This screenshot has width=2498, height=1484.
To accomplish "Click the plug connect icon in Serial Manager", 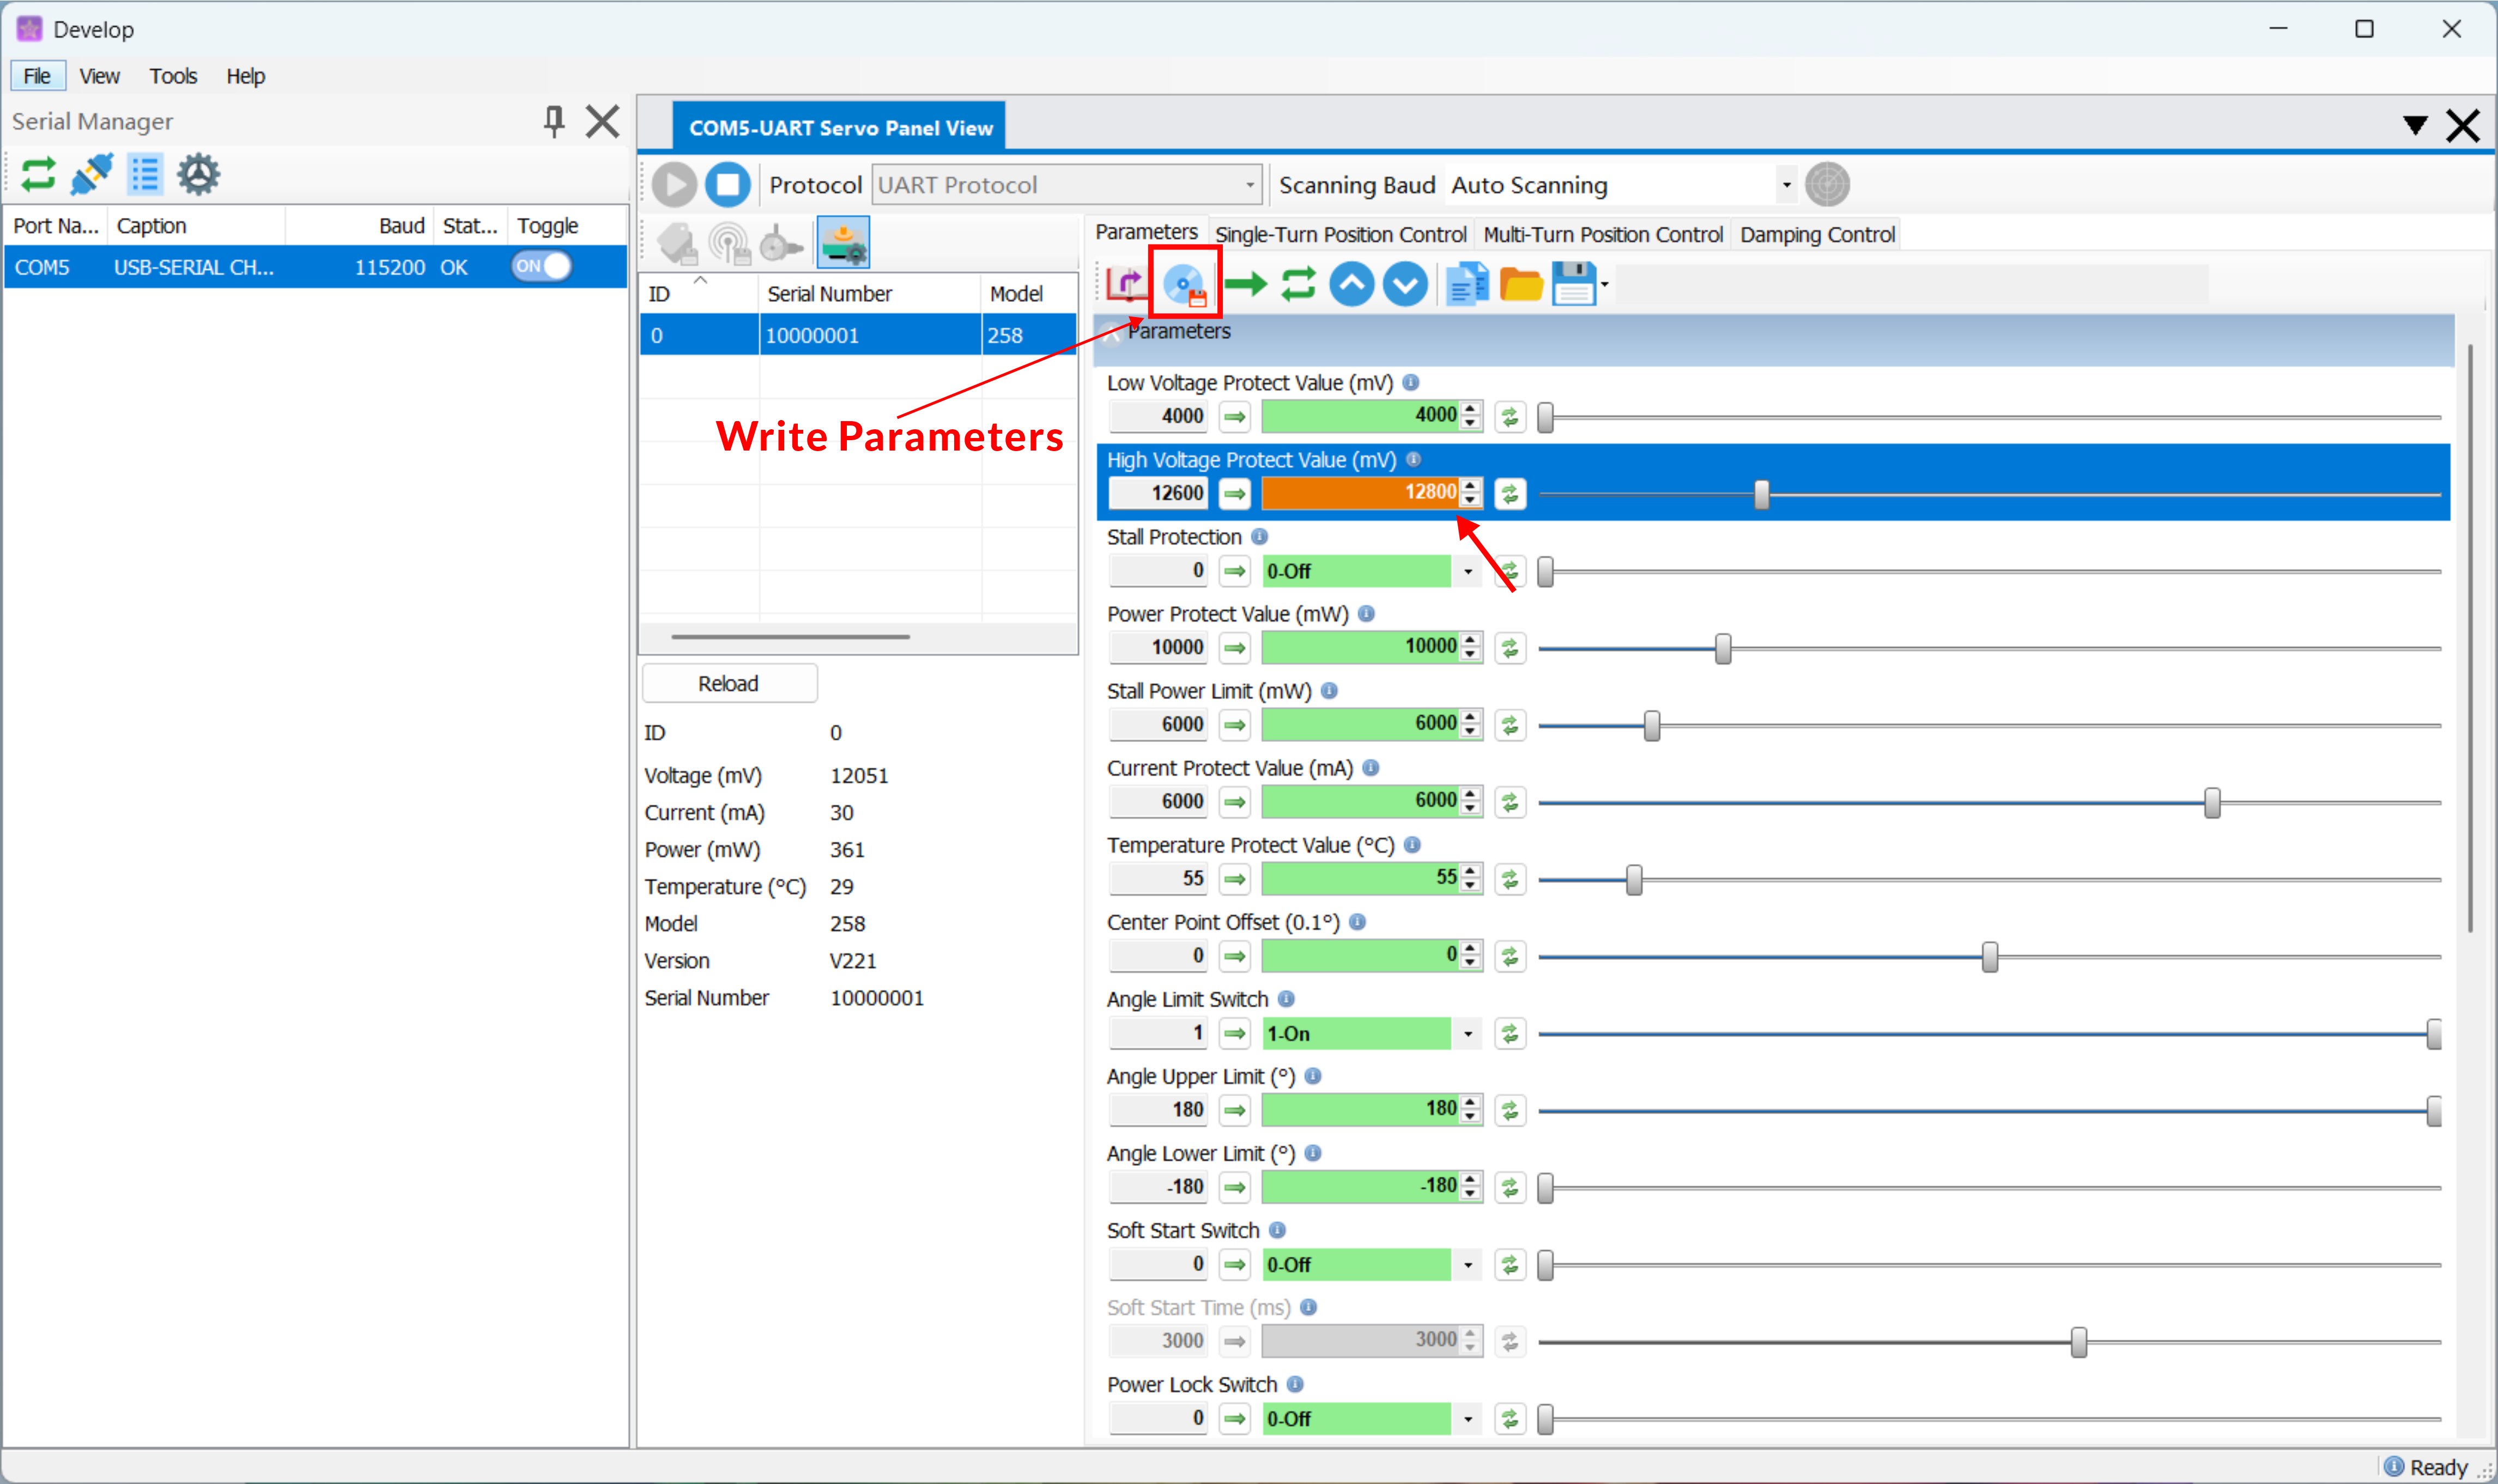I will [92, 175].
